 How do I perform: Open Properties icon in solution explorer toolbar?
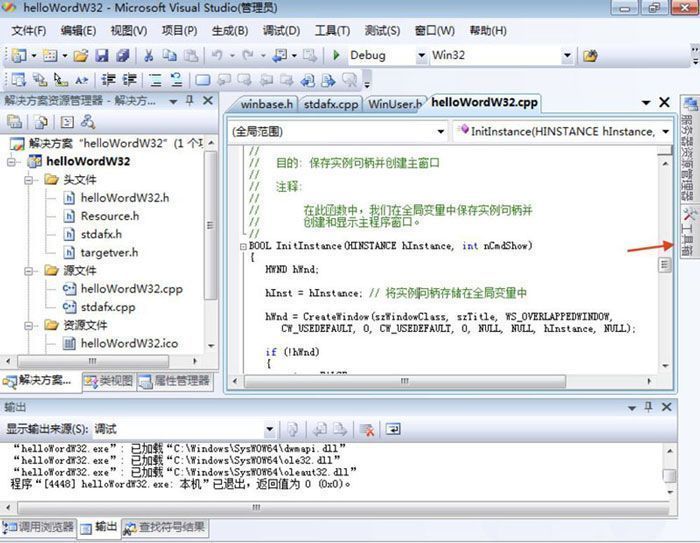pyautogui.click(x=14, y=121)
